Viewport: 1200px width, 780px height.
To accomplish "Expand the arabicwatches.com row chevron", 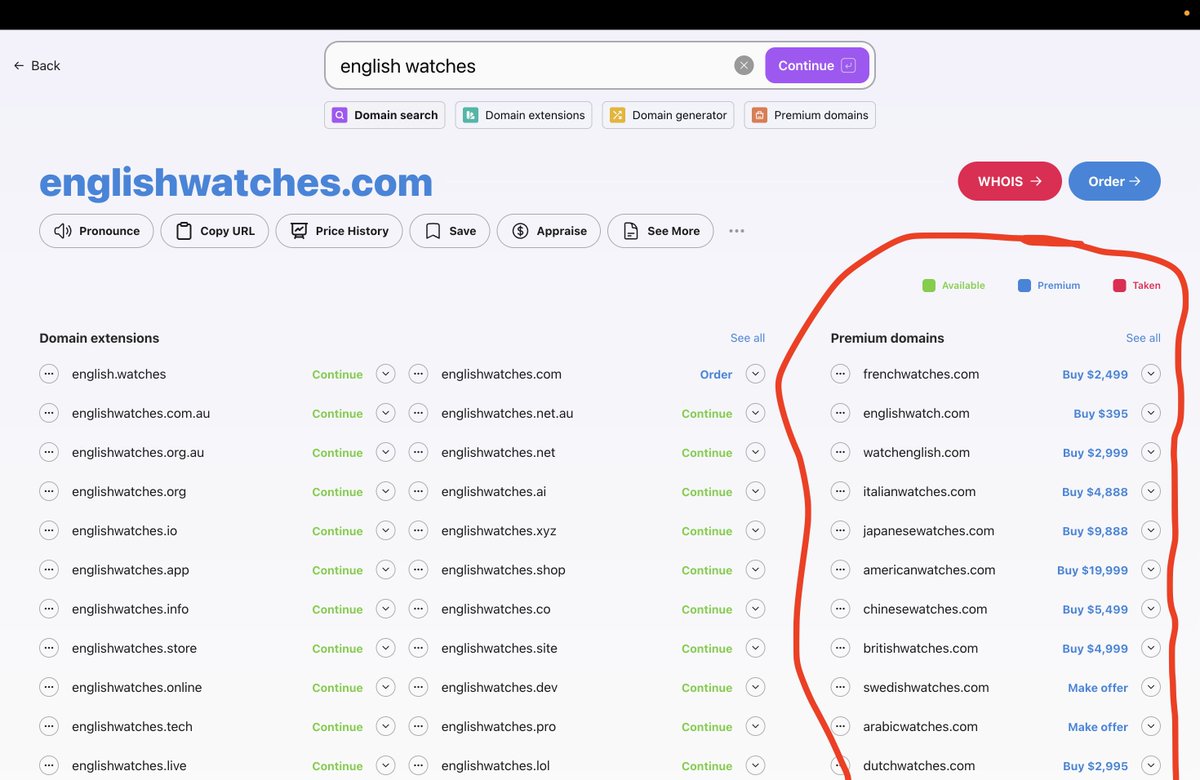I will (x=1151, y=726).
